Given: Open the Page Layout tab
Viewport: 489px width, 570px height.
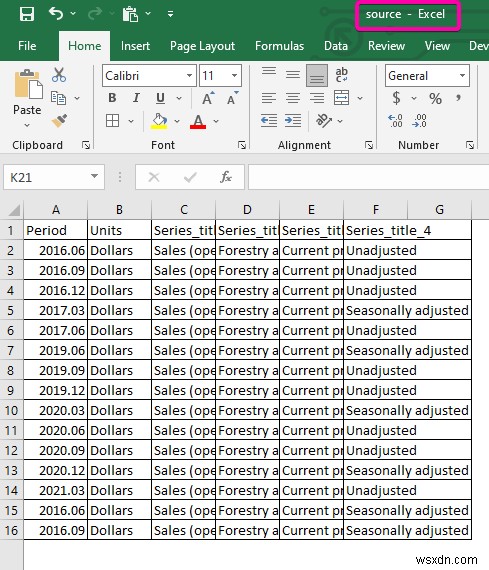Looking at the screenshot, I should 203,46.
